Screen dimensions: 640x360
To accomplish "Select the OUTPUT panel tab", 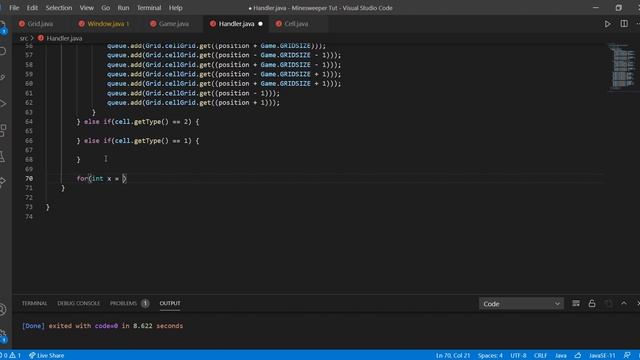I will click(x=170, y=303).
